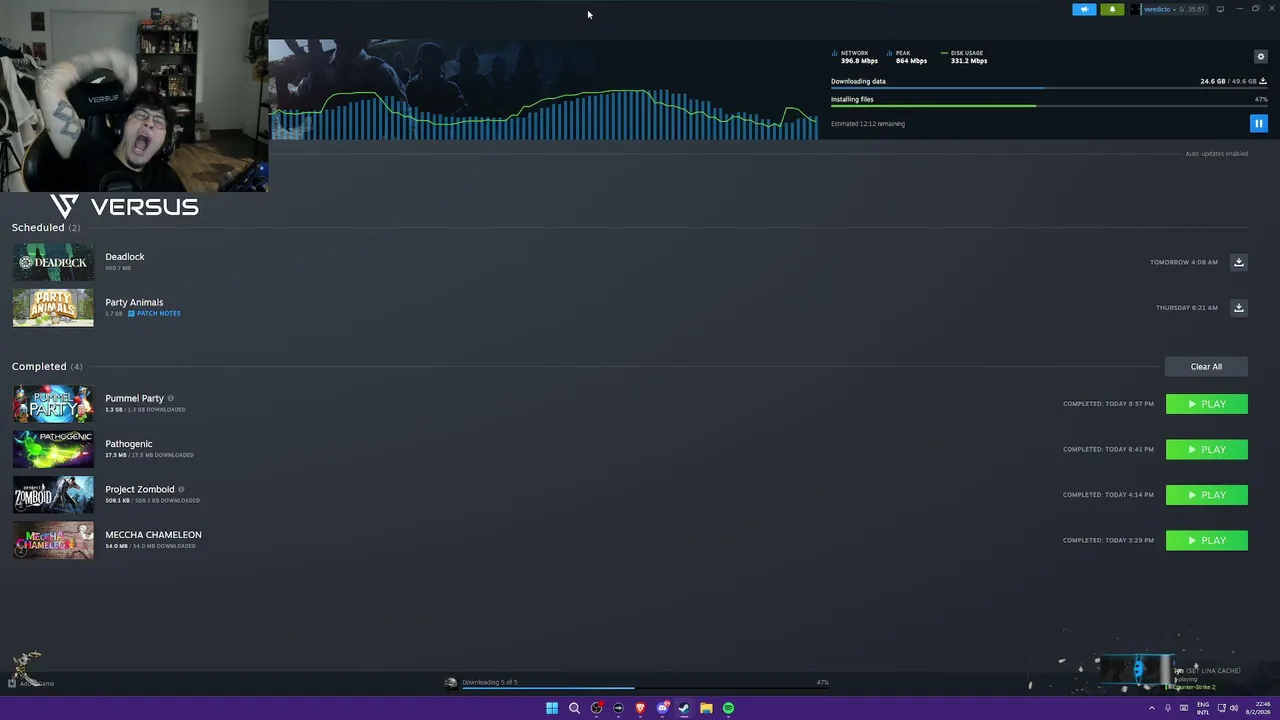Click the Downloading data progress bar
The image size is (1280, 720).
pyautogui.click(x=1049, y=89)
